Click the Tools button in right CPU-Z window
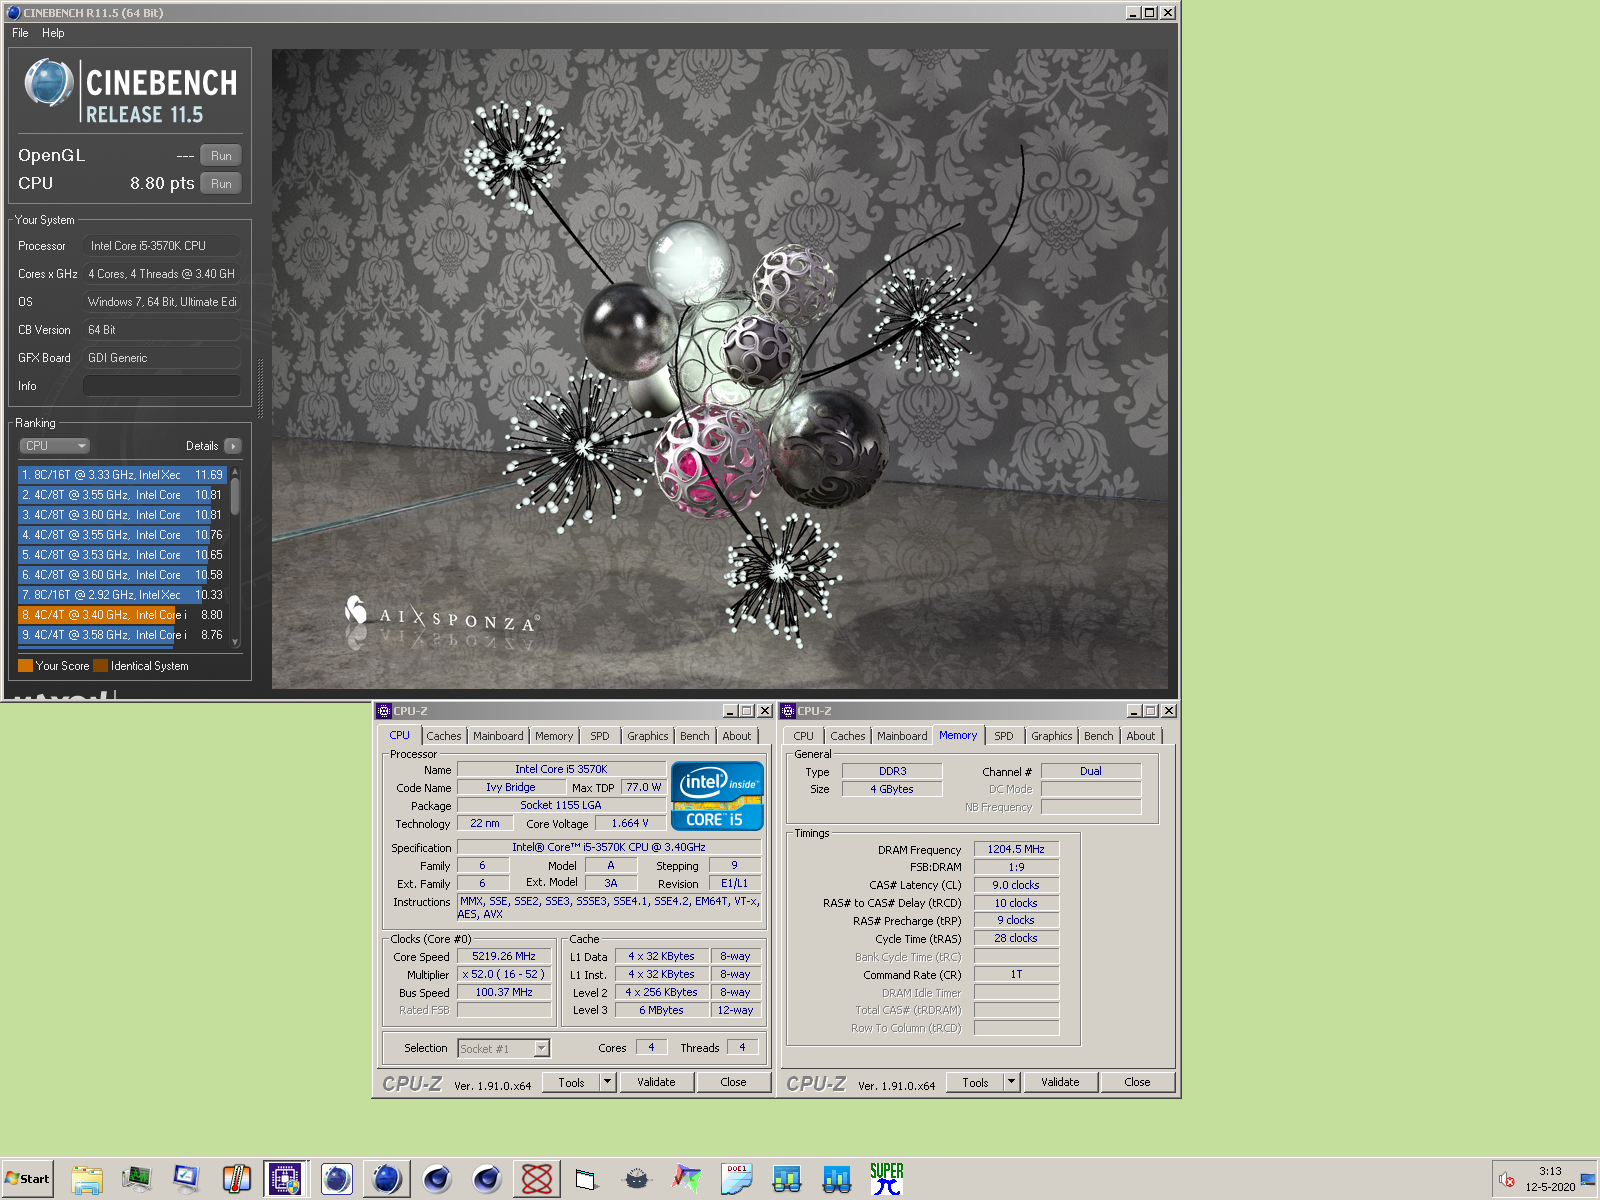 975,1082
